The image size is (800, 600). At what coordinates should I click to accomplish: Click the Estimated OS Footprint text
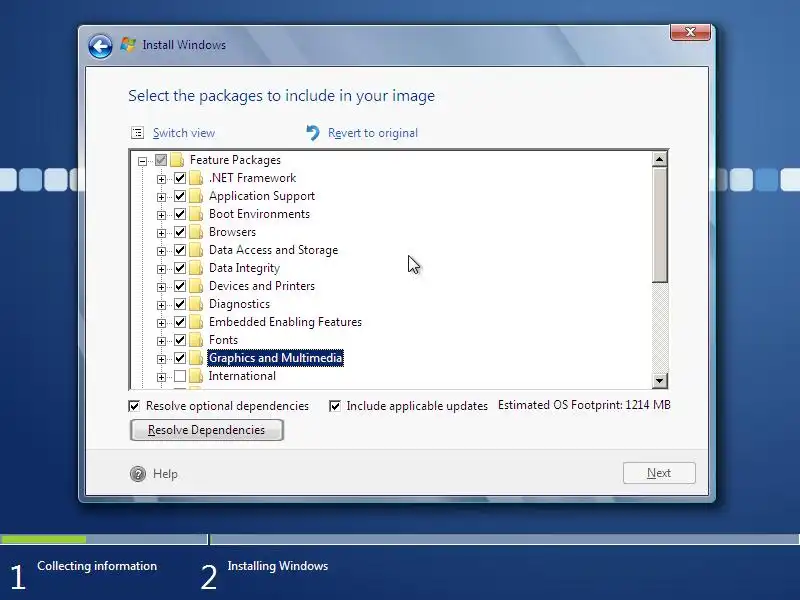584,405
